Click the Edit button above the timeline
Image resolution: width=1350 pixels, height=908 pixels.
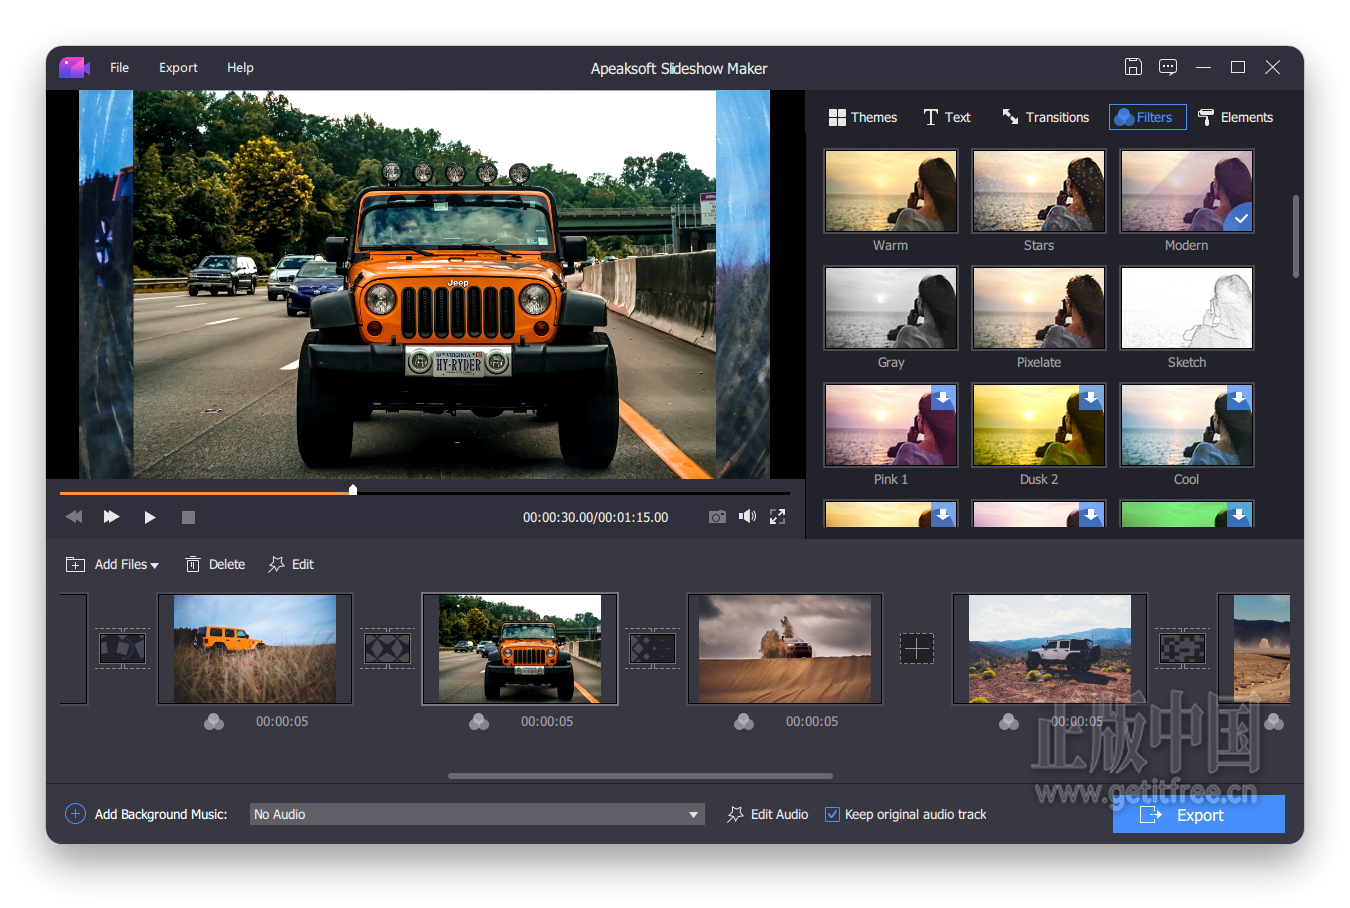[291, 564]
